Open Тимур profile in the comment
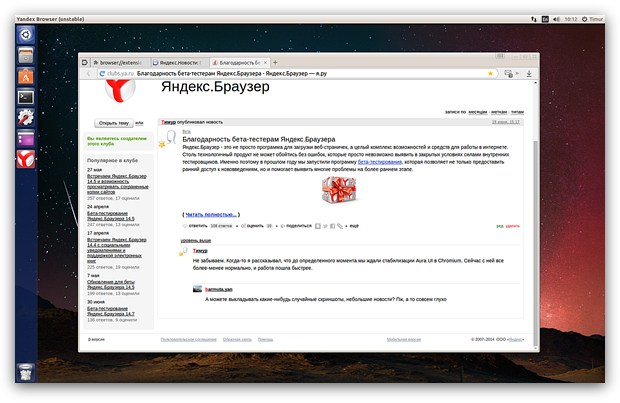620x403 pixels. point(200,251)
